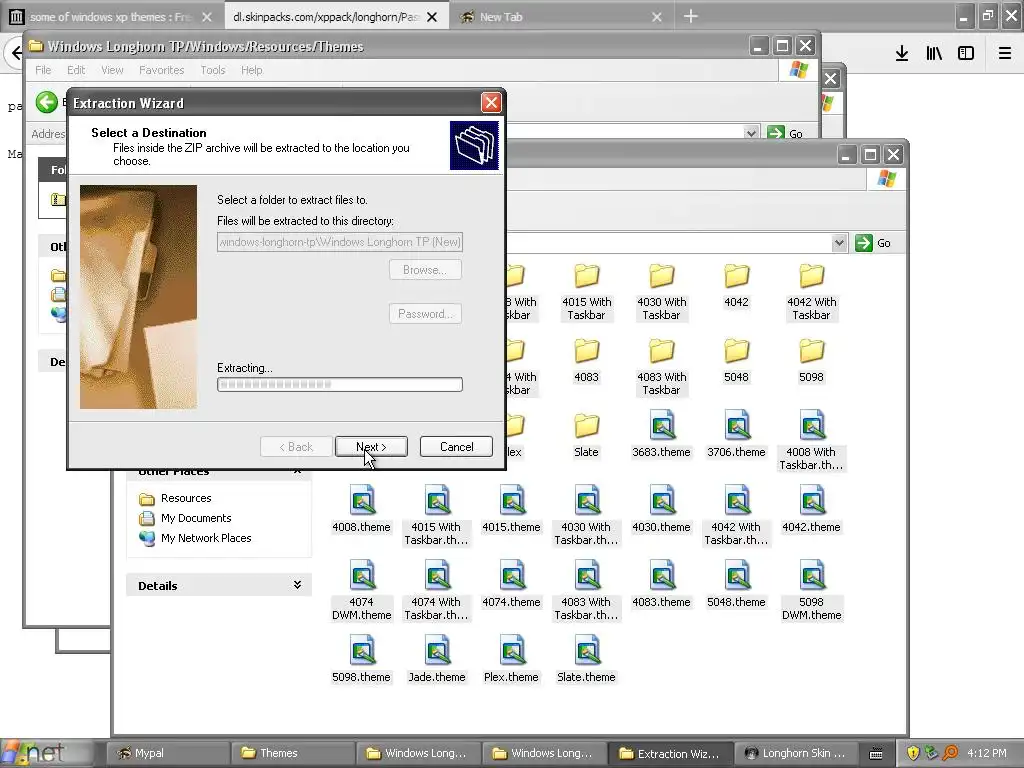Image resolution: width=1024 pixels, height=768 pixels.
Task: Open the browser library icon
Action: [x=934, y=53]
